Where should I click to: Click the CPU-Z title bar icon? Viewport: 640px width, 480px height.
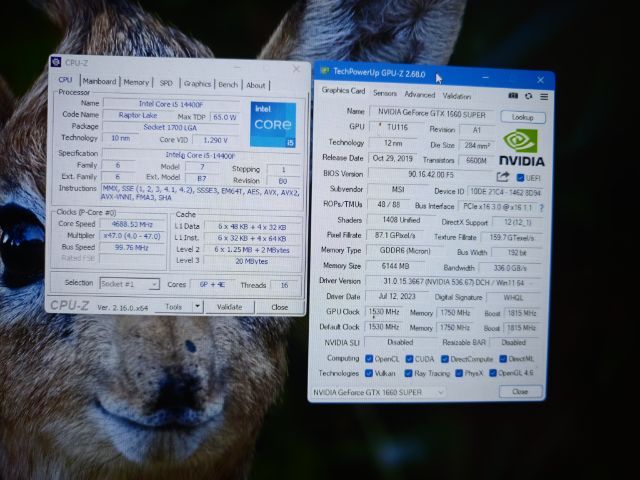pos(56,63)
